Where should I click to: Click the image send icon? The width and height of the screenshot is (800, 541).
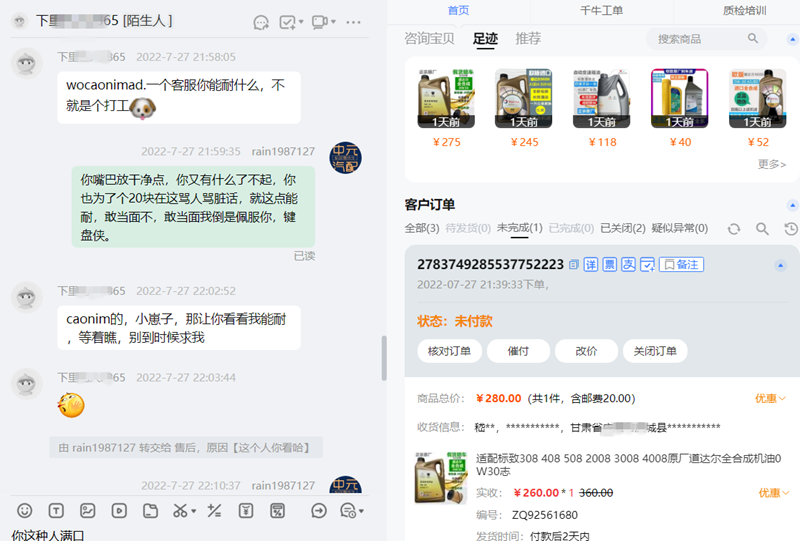pos(88,510)
